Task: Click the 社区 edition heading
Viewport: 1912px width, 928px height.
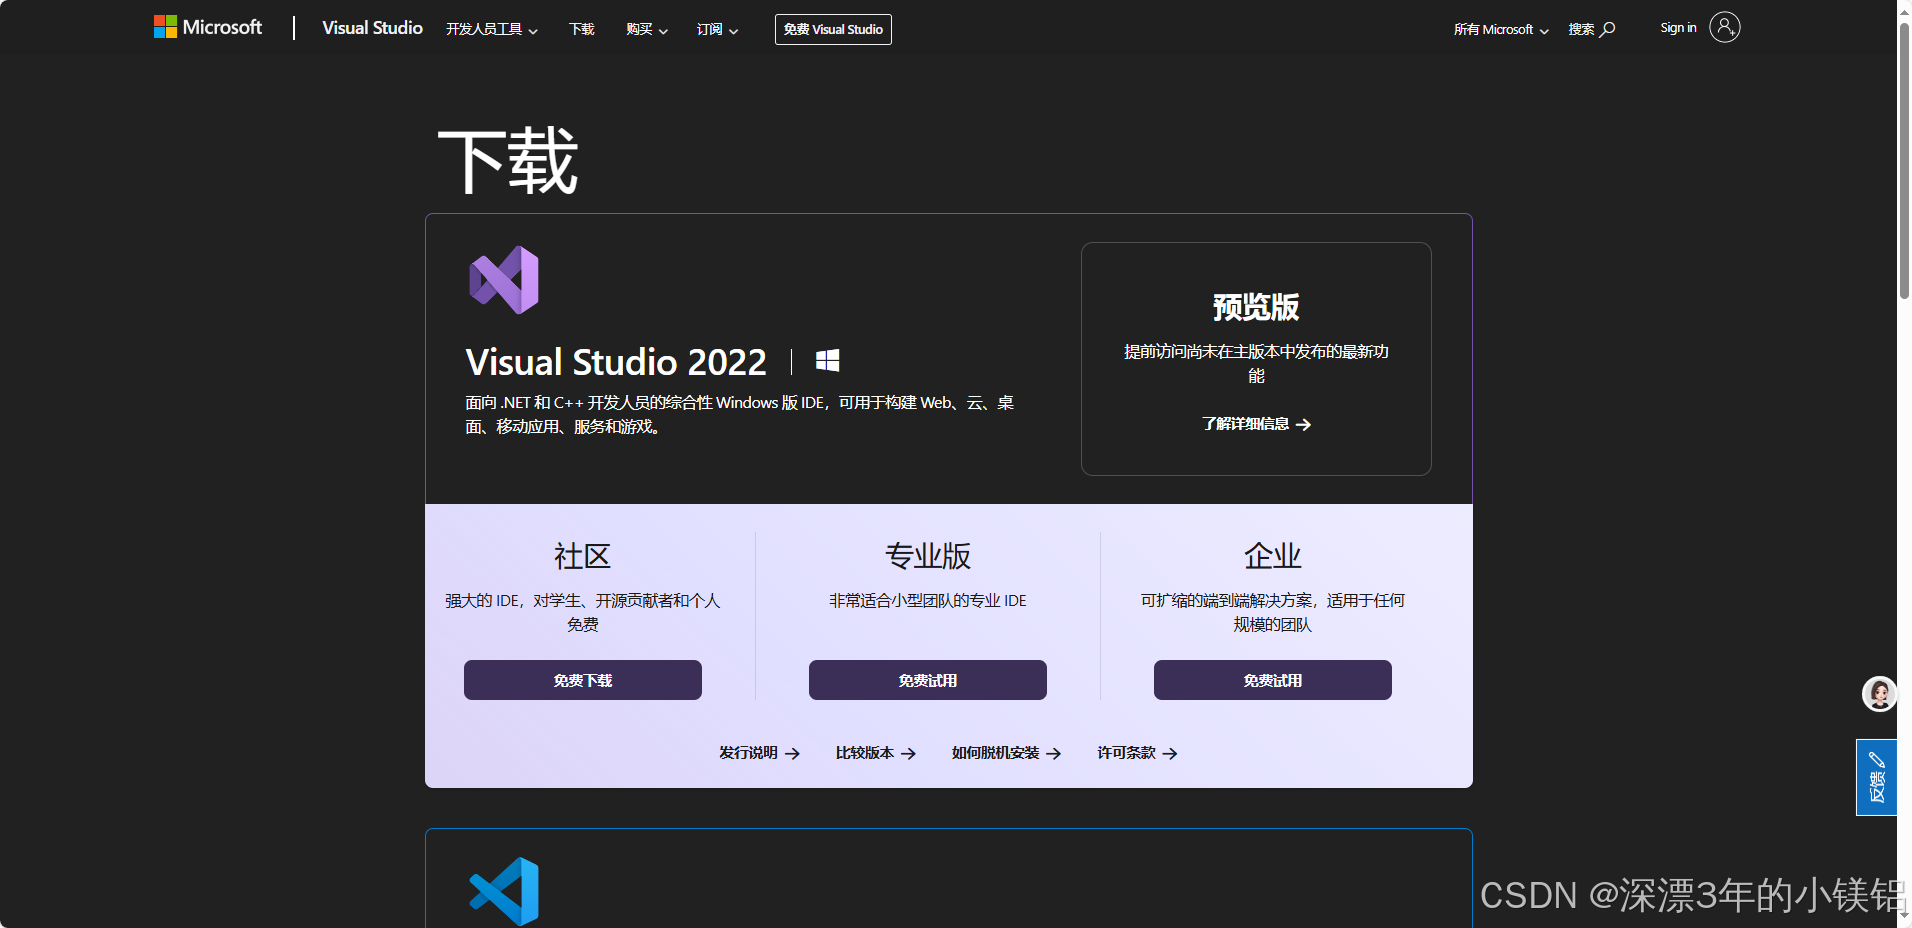Action: [583, 556]
